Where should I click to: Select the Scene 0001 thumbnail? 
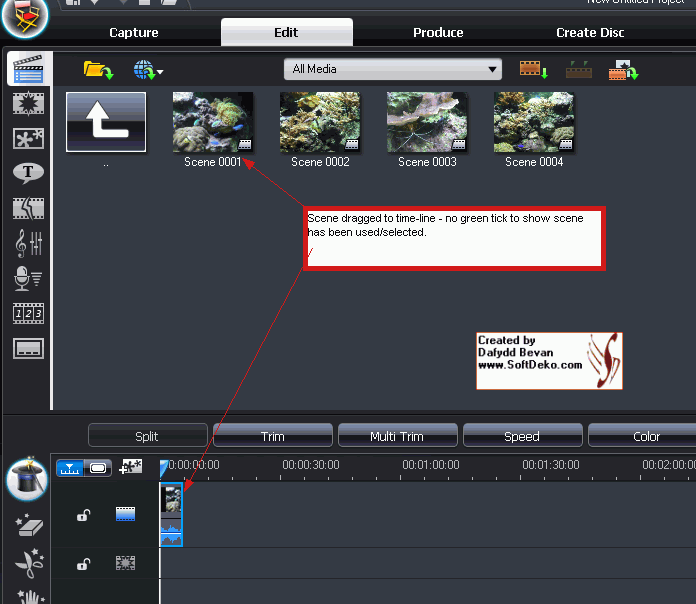[213, 122]
